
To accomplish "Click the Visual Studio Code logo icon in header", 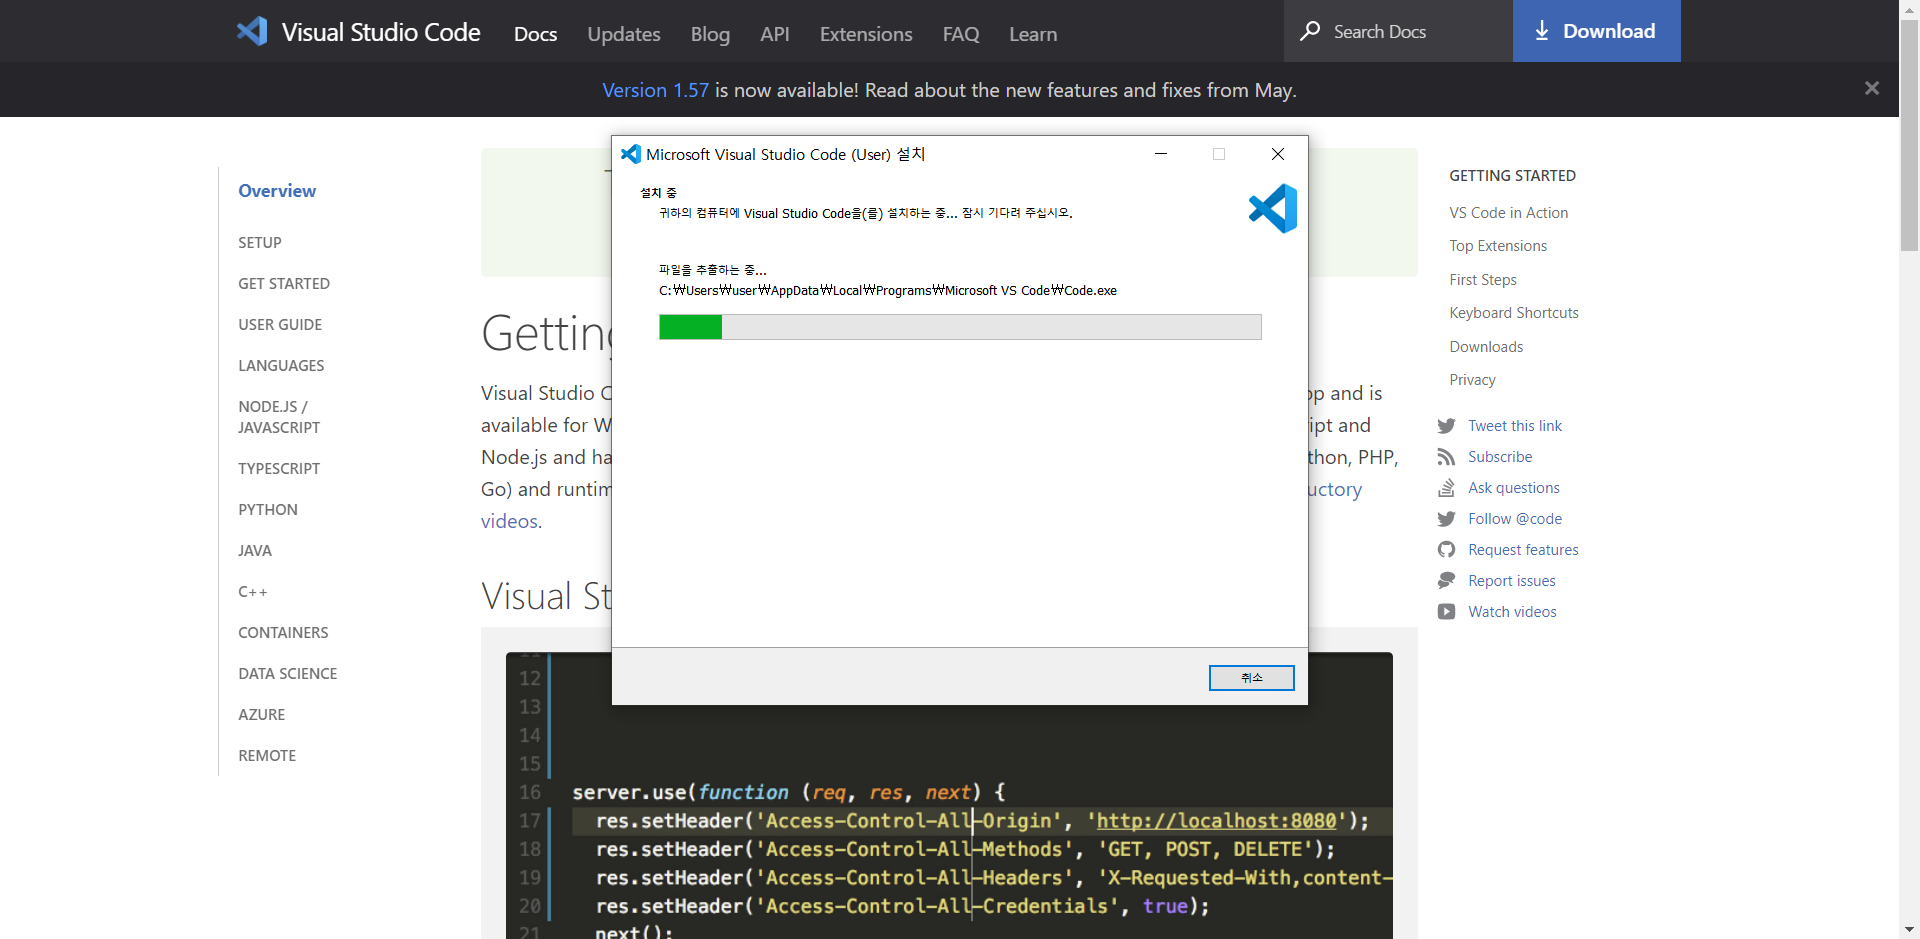I will point(252,31).
